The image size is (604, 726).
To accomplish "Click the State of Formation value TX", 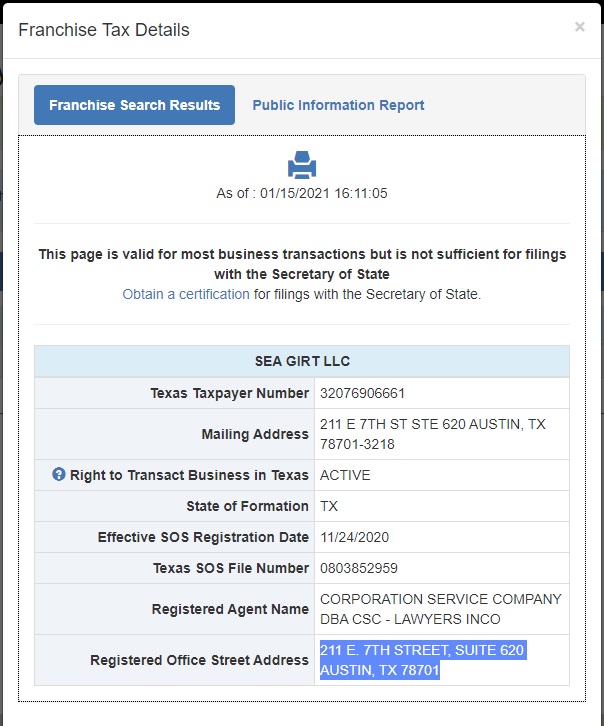I will (x=329, y=506).
